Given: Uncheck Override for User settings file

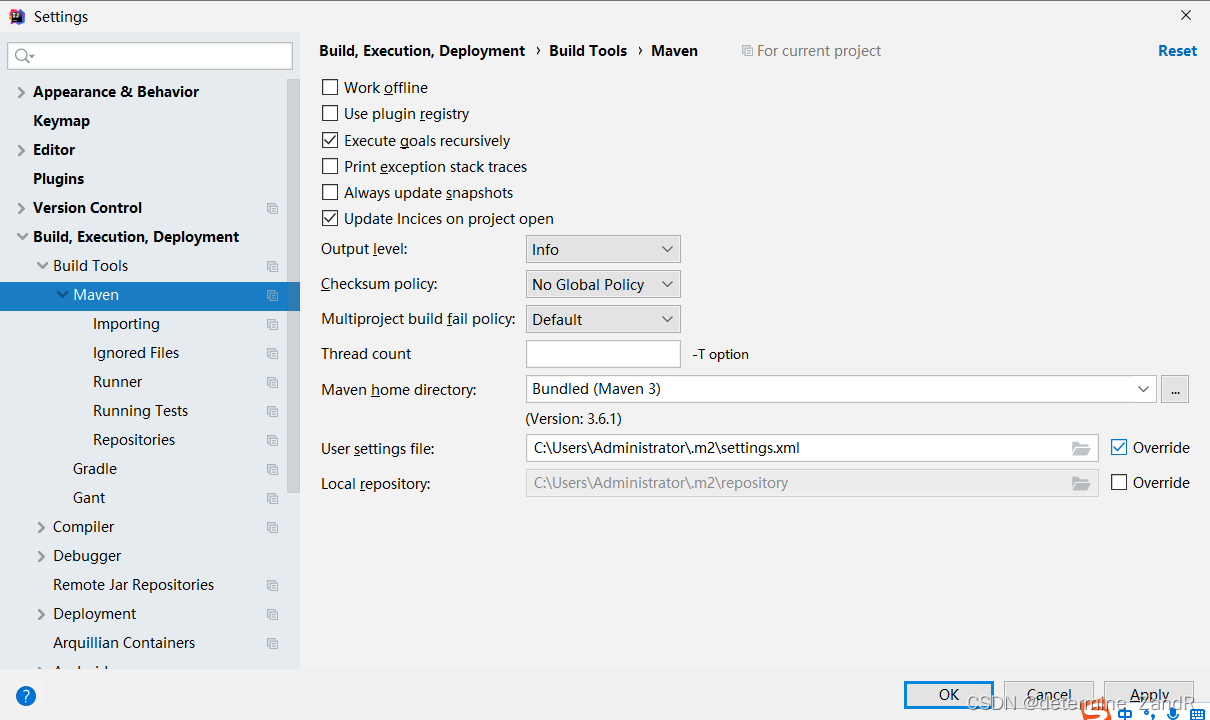Looking at the screenshot, I should coord(1119,448).
